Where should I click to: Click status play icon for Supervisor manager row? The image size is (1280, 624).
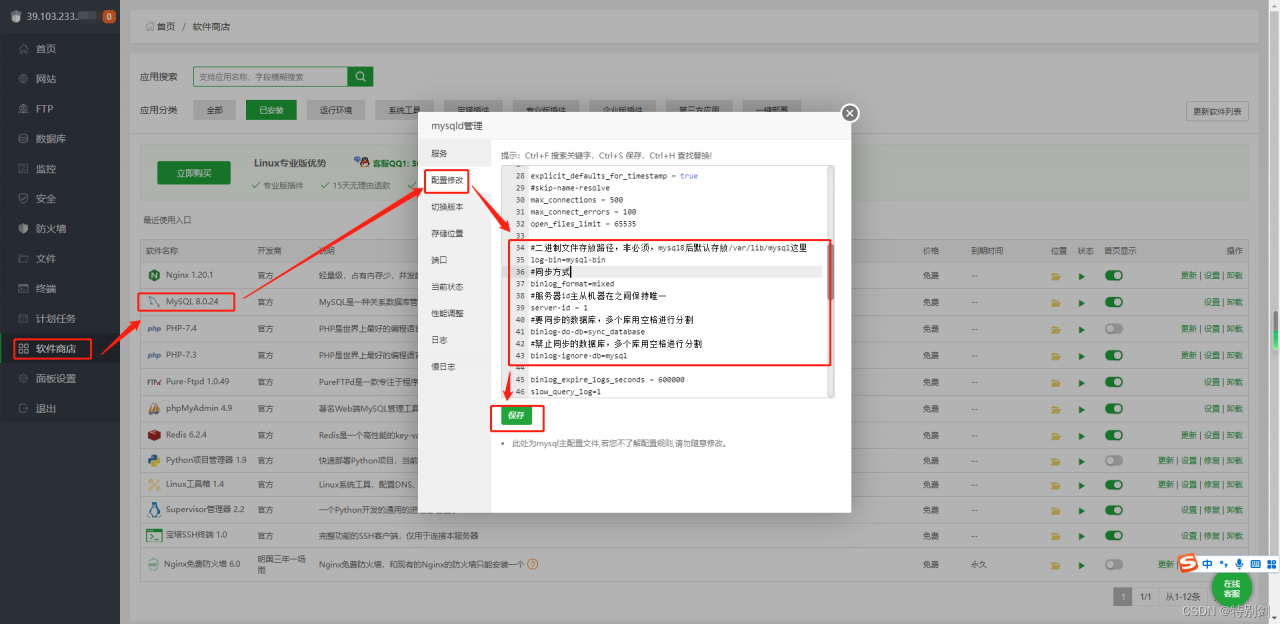point(1081,509)
